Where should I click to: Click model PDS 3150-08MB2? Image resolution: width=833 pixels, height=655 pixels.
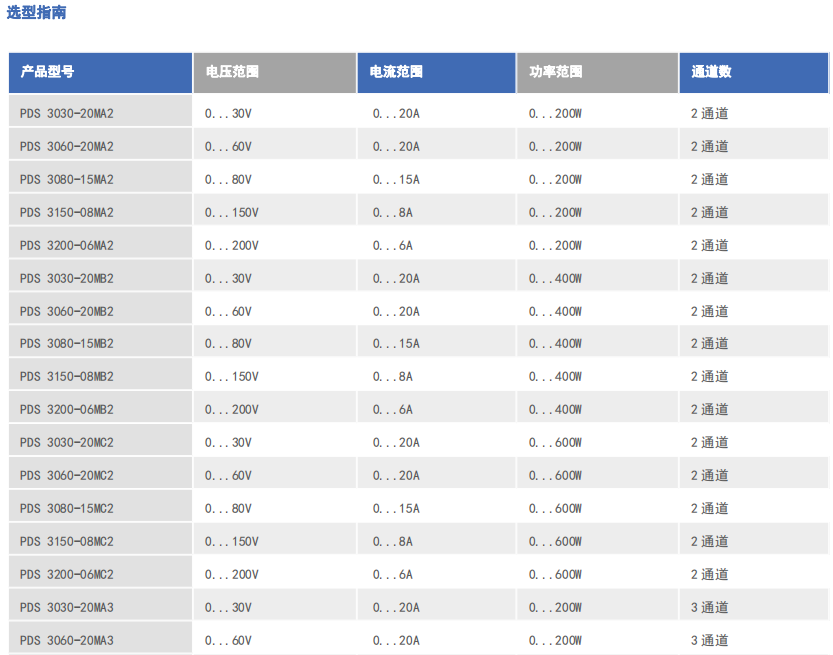point(67,377)
